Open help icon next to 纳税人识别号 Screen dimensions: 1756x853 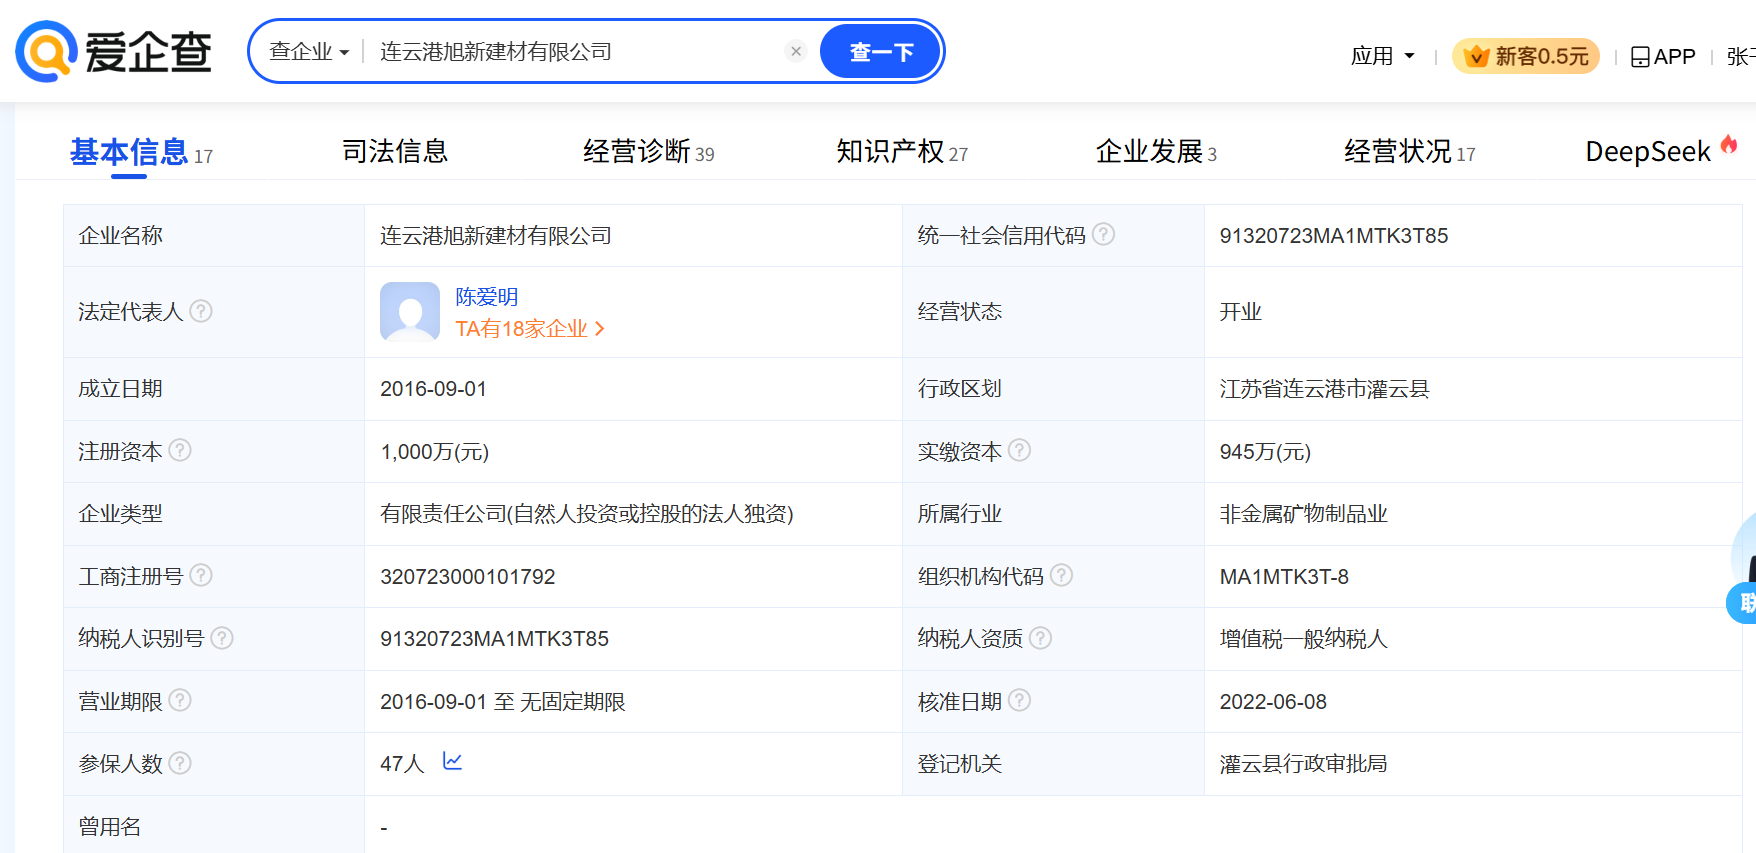[x=222, y=637]
